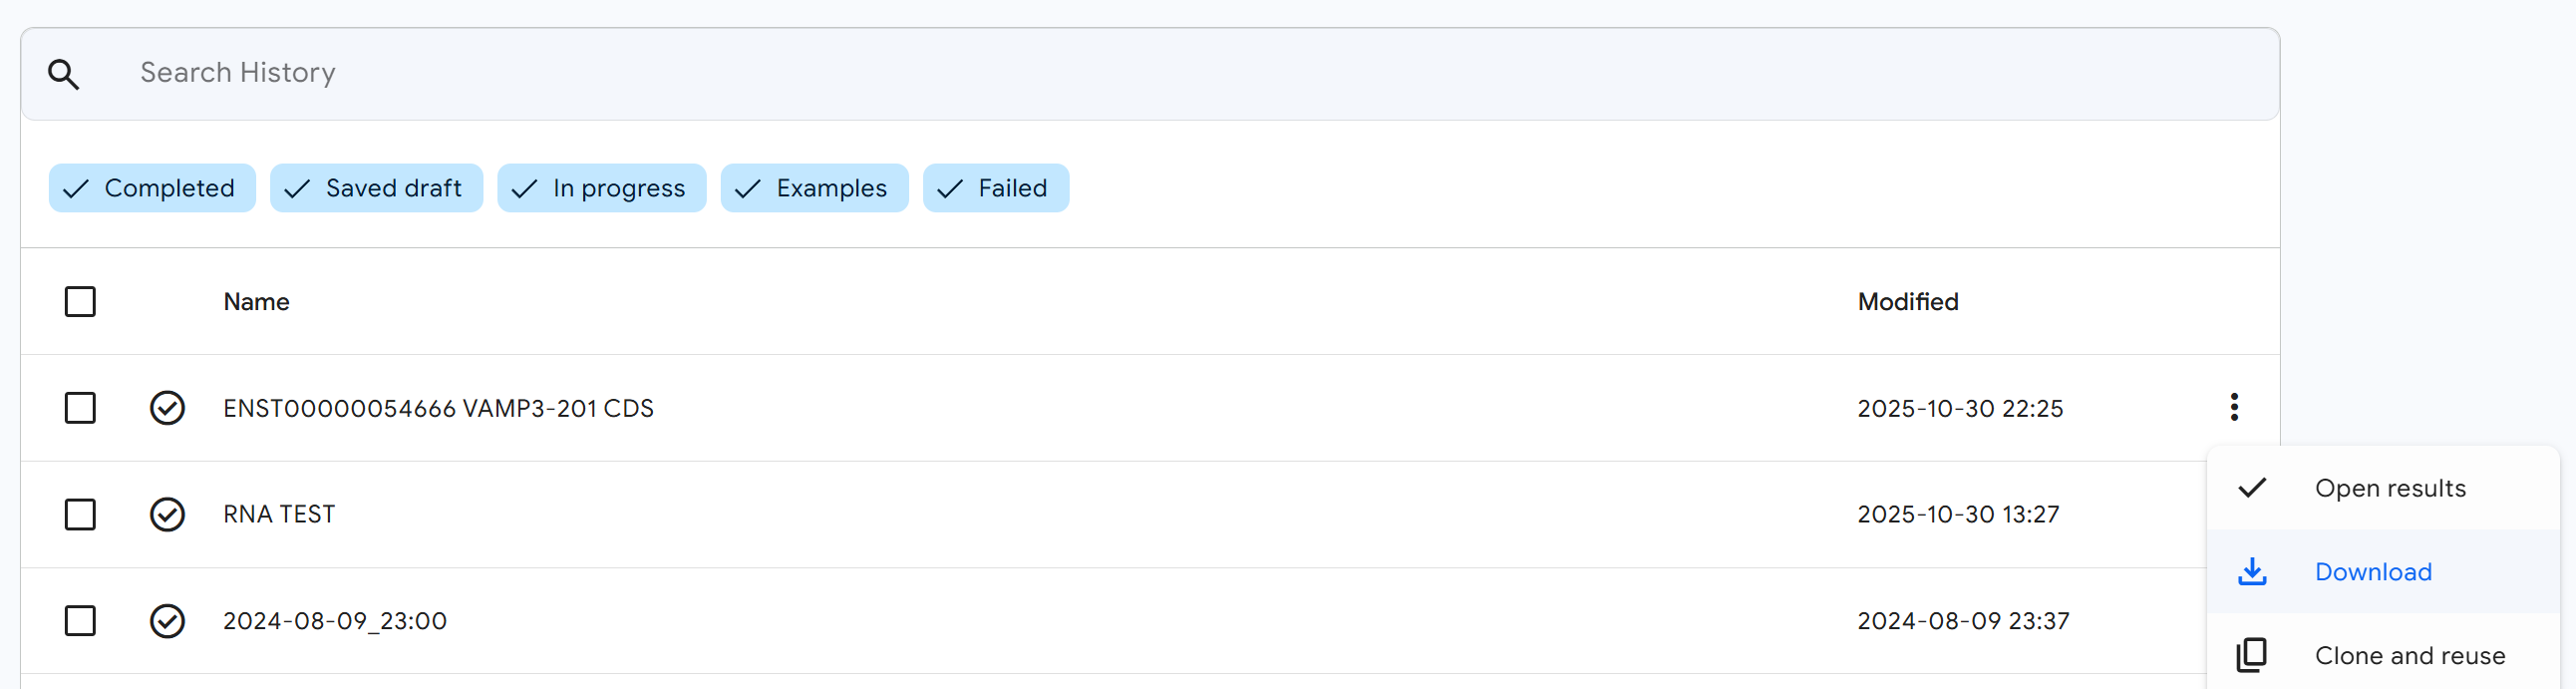Turn off the In progress filter

[x=601, y=188]
